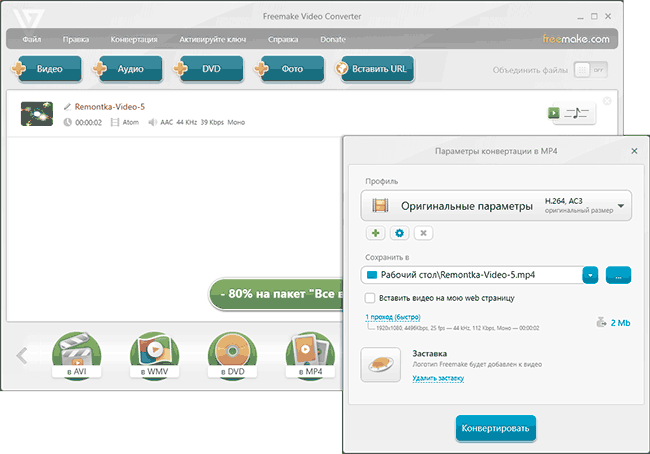
Task: Add photos with the Фото button
Action: (x=289, y=69)
